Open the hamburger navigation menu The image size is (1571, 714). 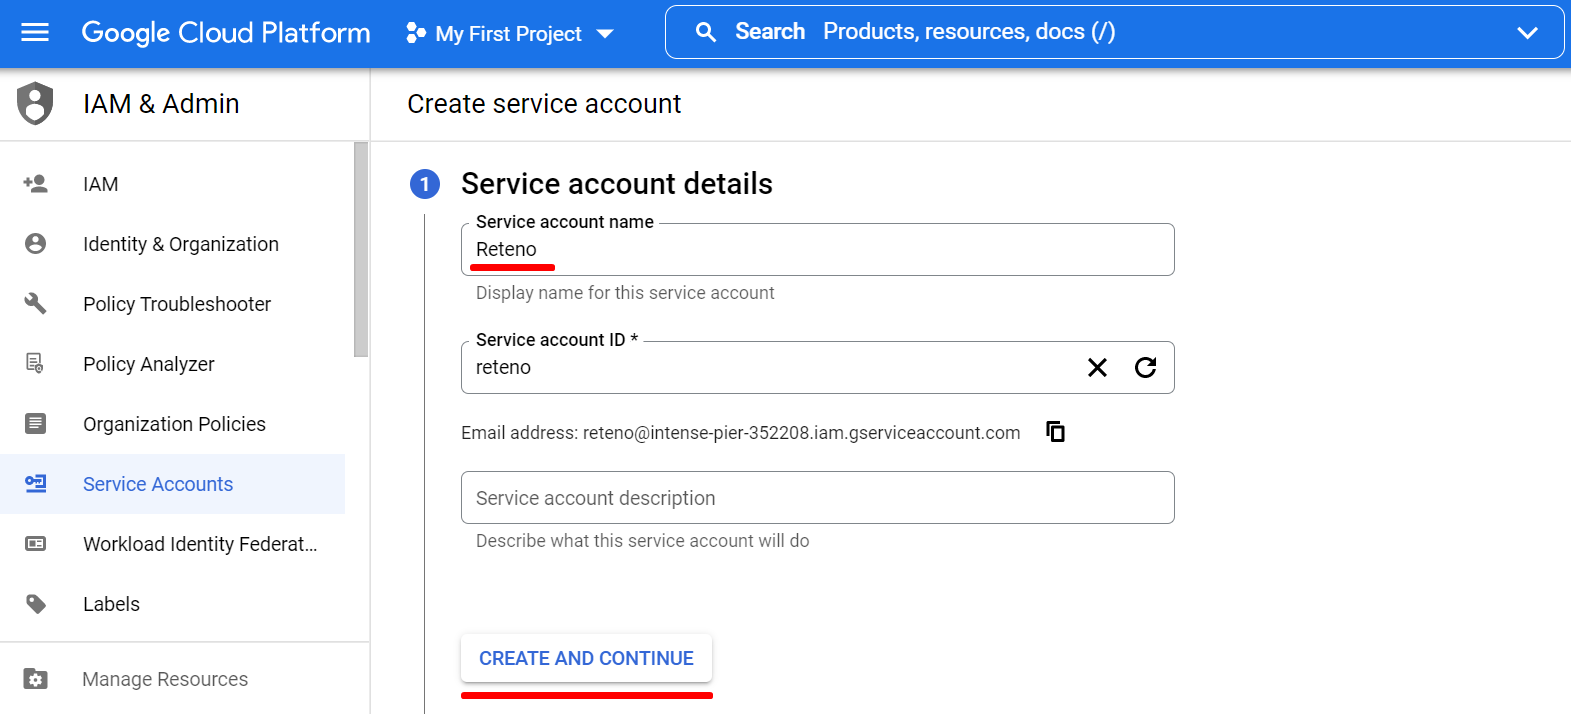[x=35, y=33]
